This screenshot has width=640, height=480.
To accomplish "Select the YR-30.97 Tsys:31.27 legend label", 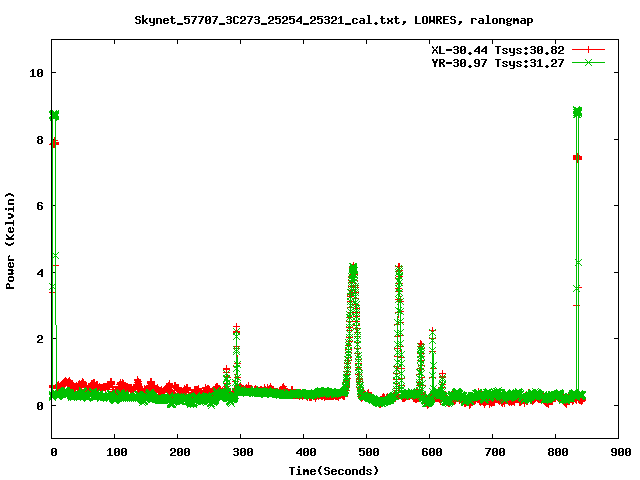I will pos(498,63).
